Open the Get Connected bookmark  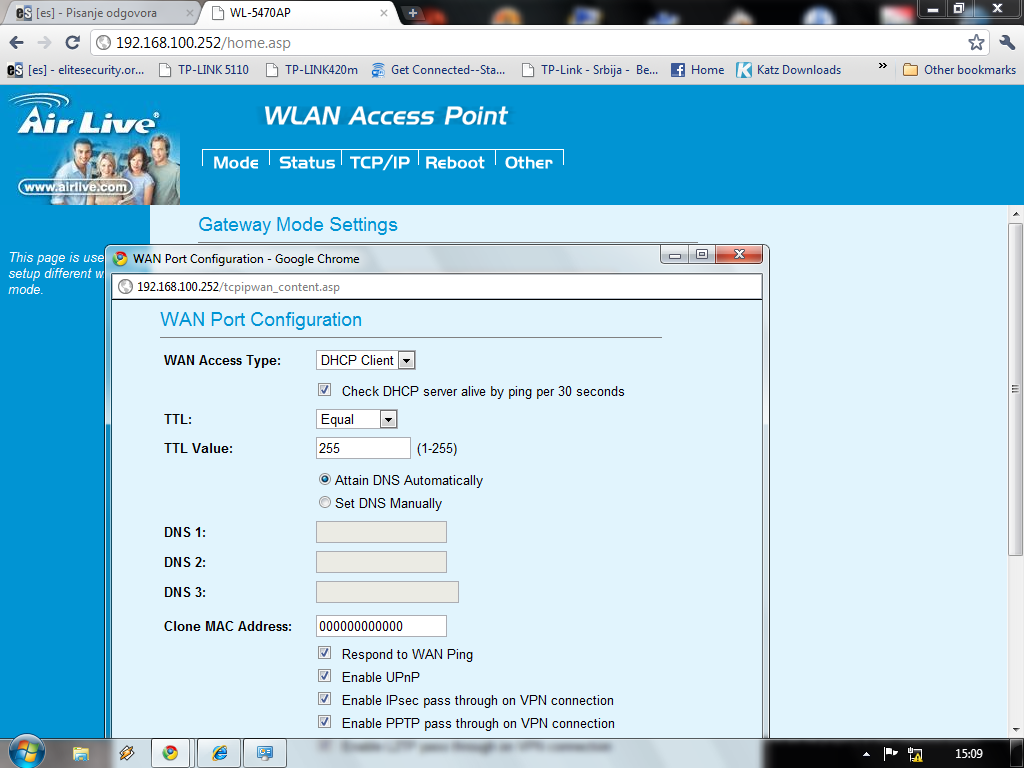[438, 70]
